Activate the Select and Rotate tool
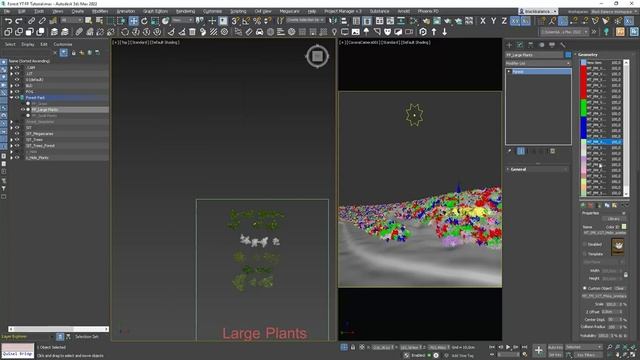This screenshot has width=640, height=360. coord(144,20)
